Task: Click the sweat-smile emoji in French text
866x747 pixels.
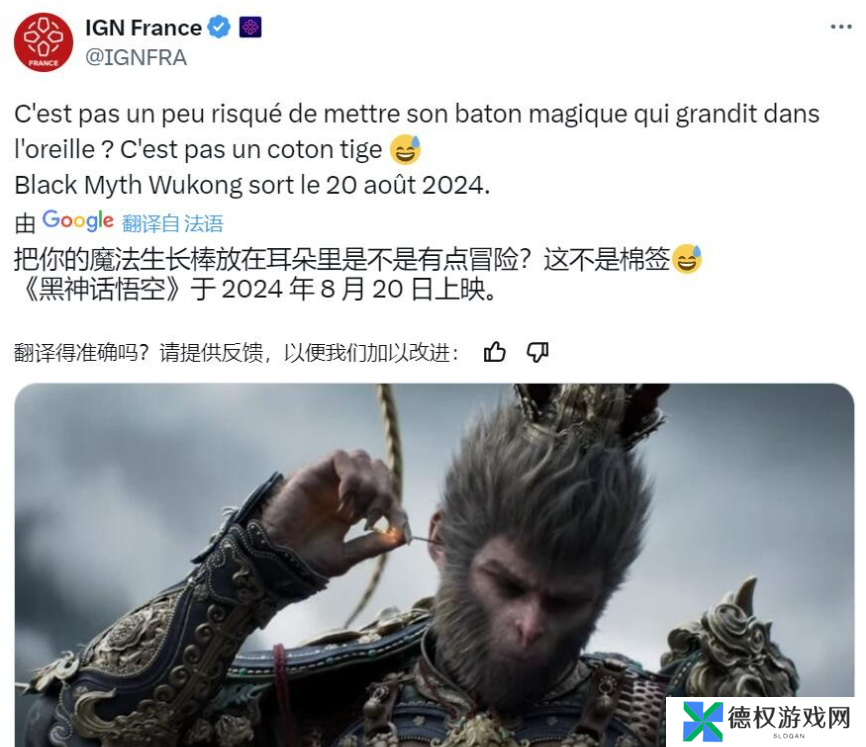Action: (x=405, y=150)
